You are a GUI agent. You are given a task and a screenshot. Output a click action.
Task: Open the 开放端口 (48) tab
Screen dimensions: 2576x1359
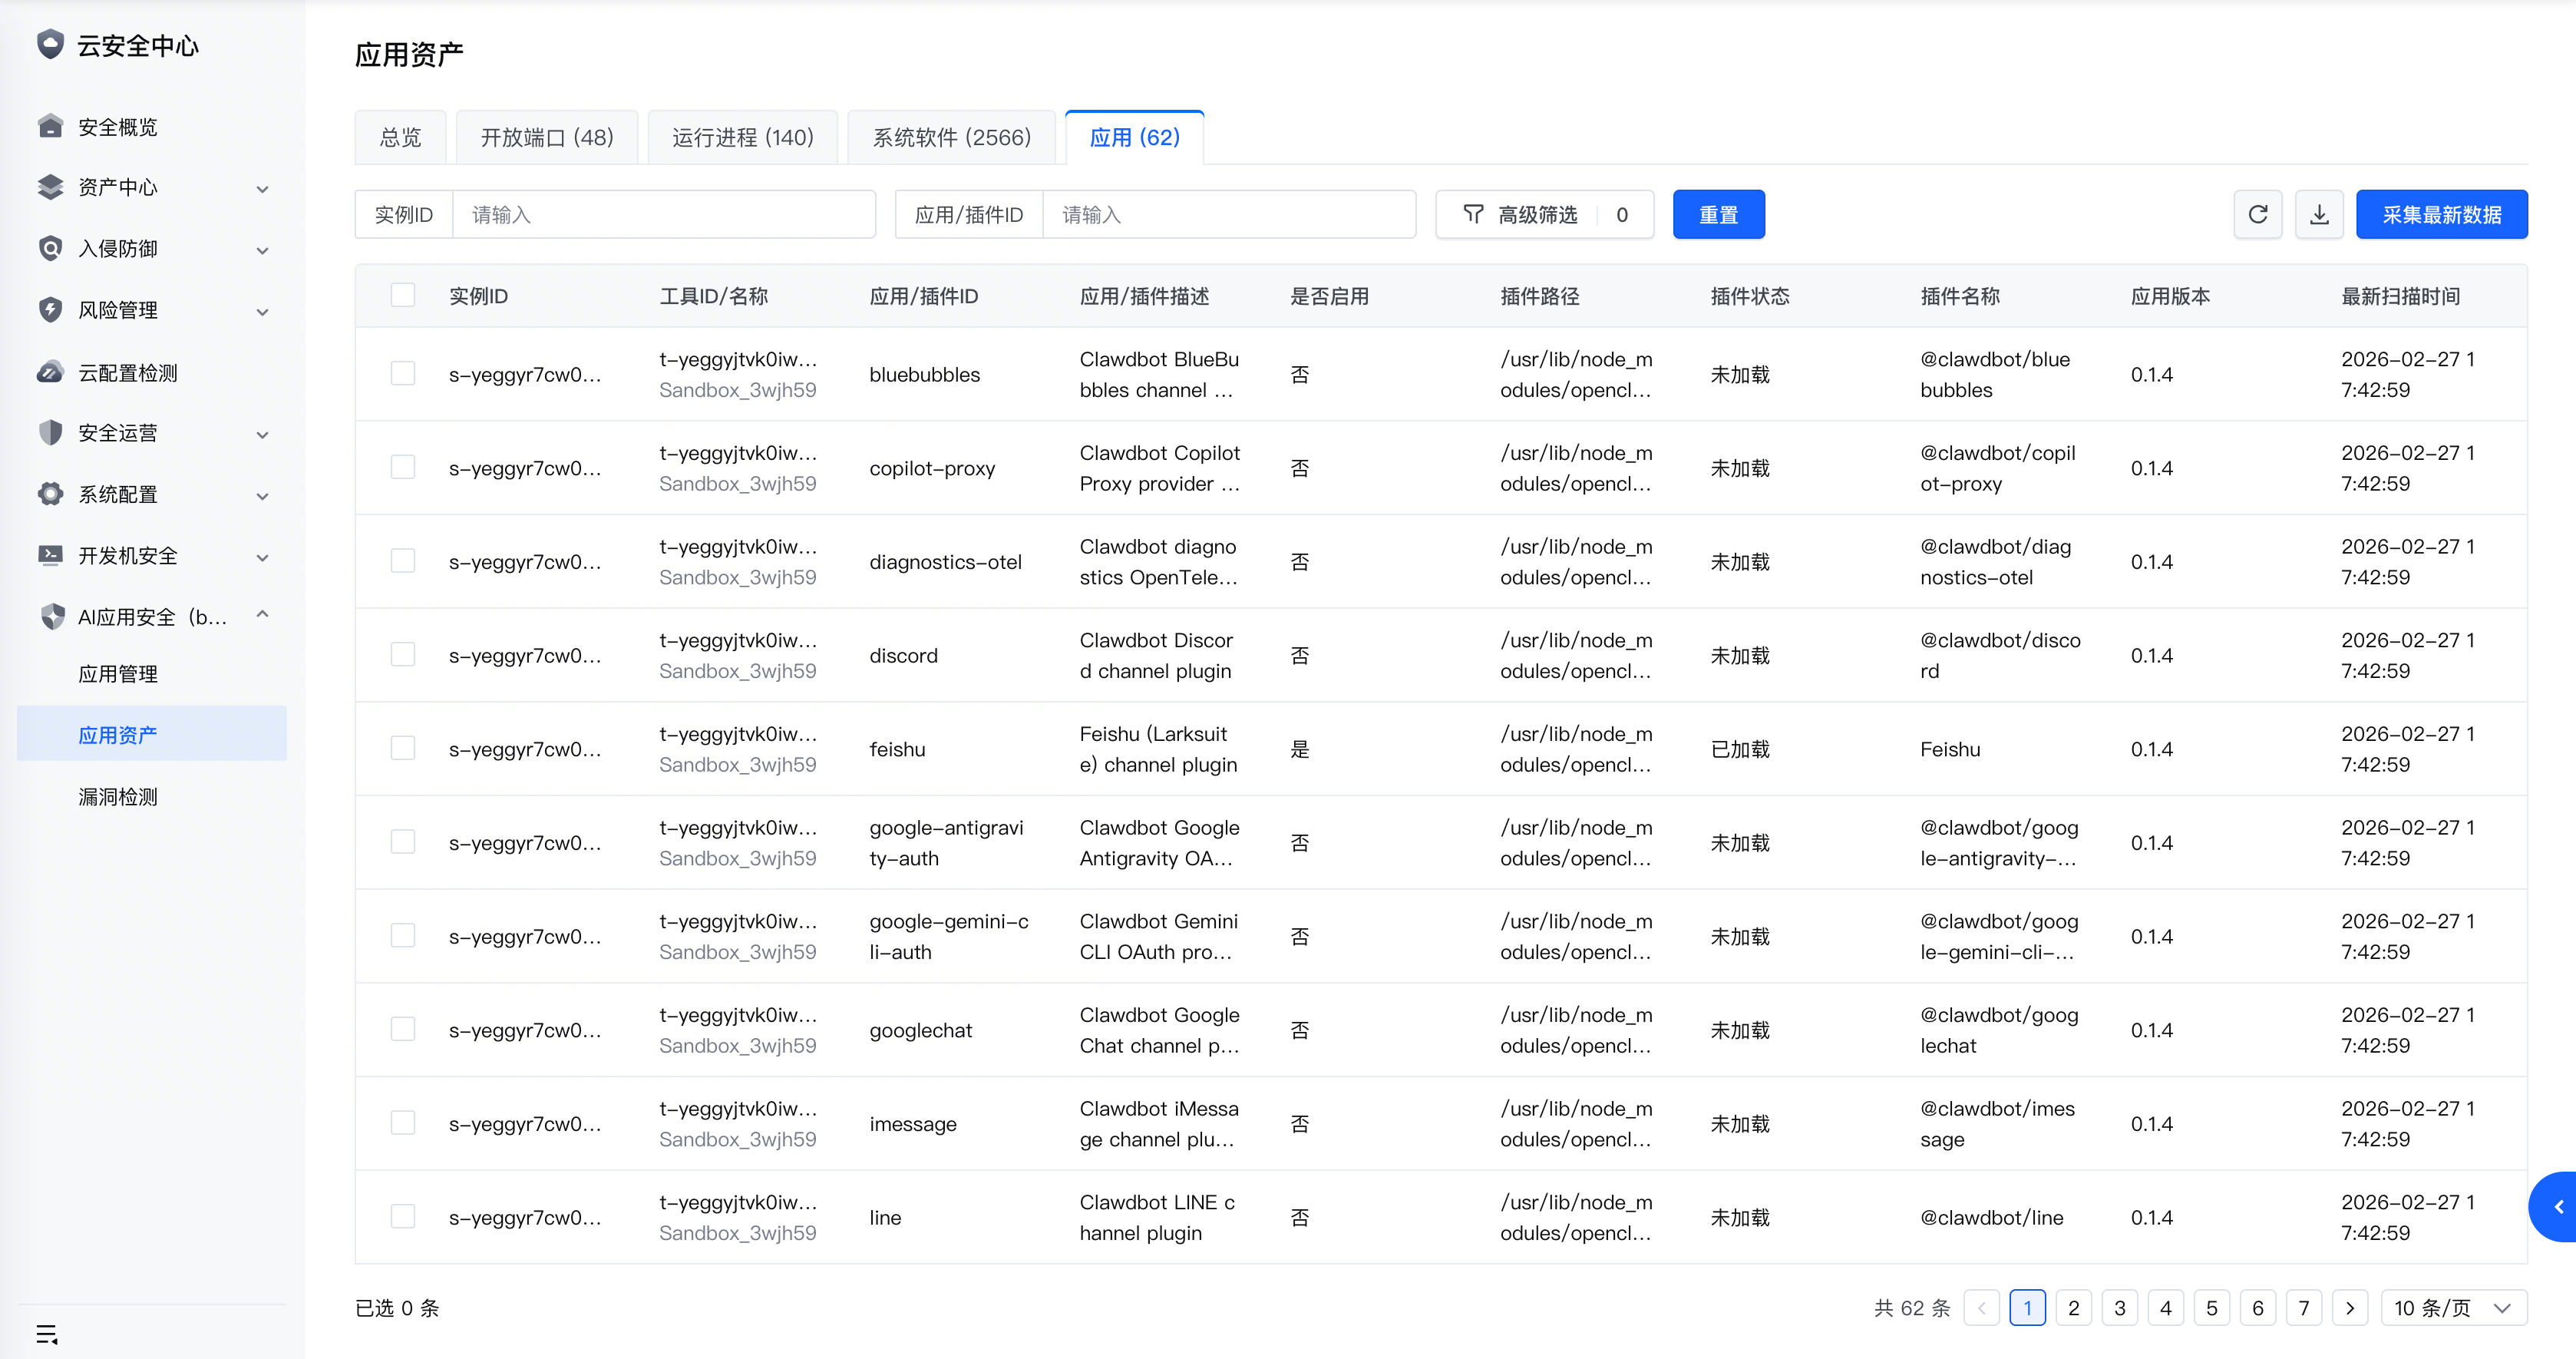click(x=547, y=137)
